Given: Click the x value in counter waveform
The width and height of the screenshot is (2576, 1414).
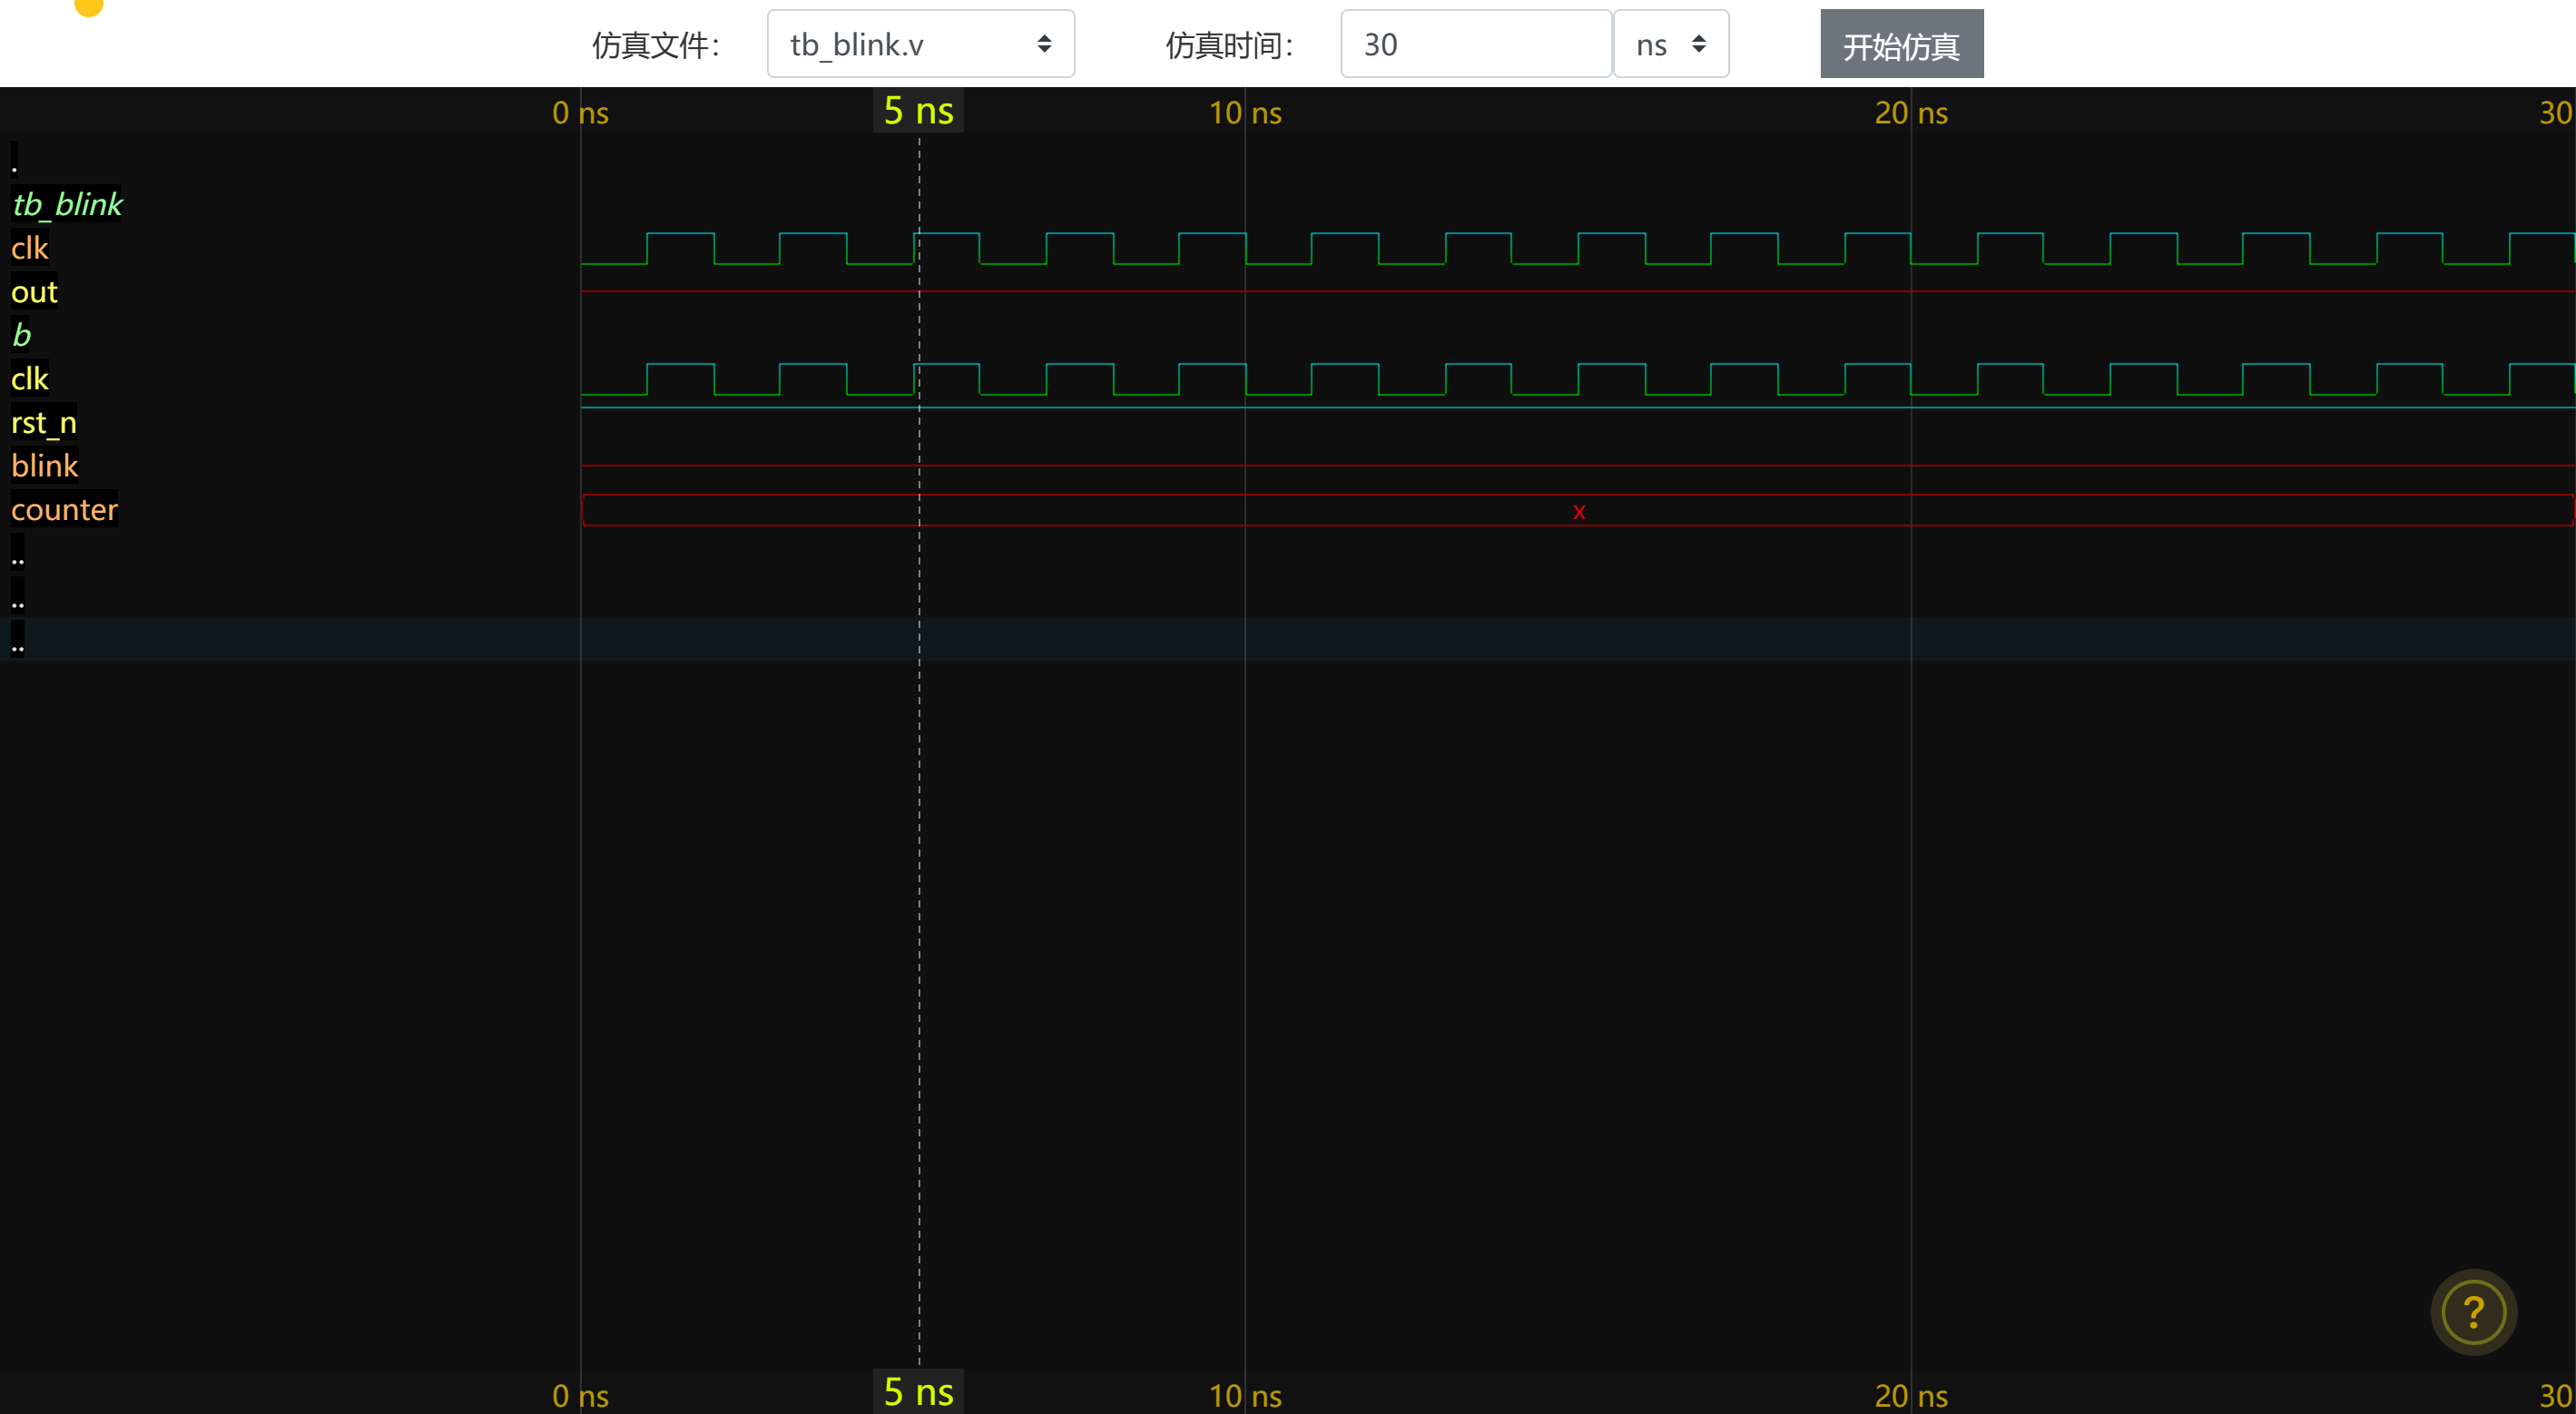Looking at the screenshot, I should 1579,511.
